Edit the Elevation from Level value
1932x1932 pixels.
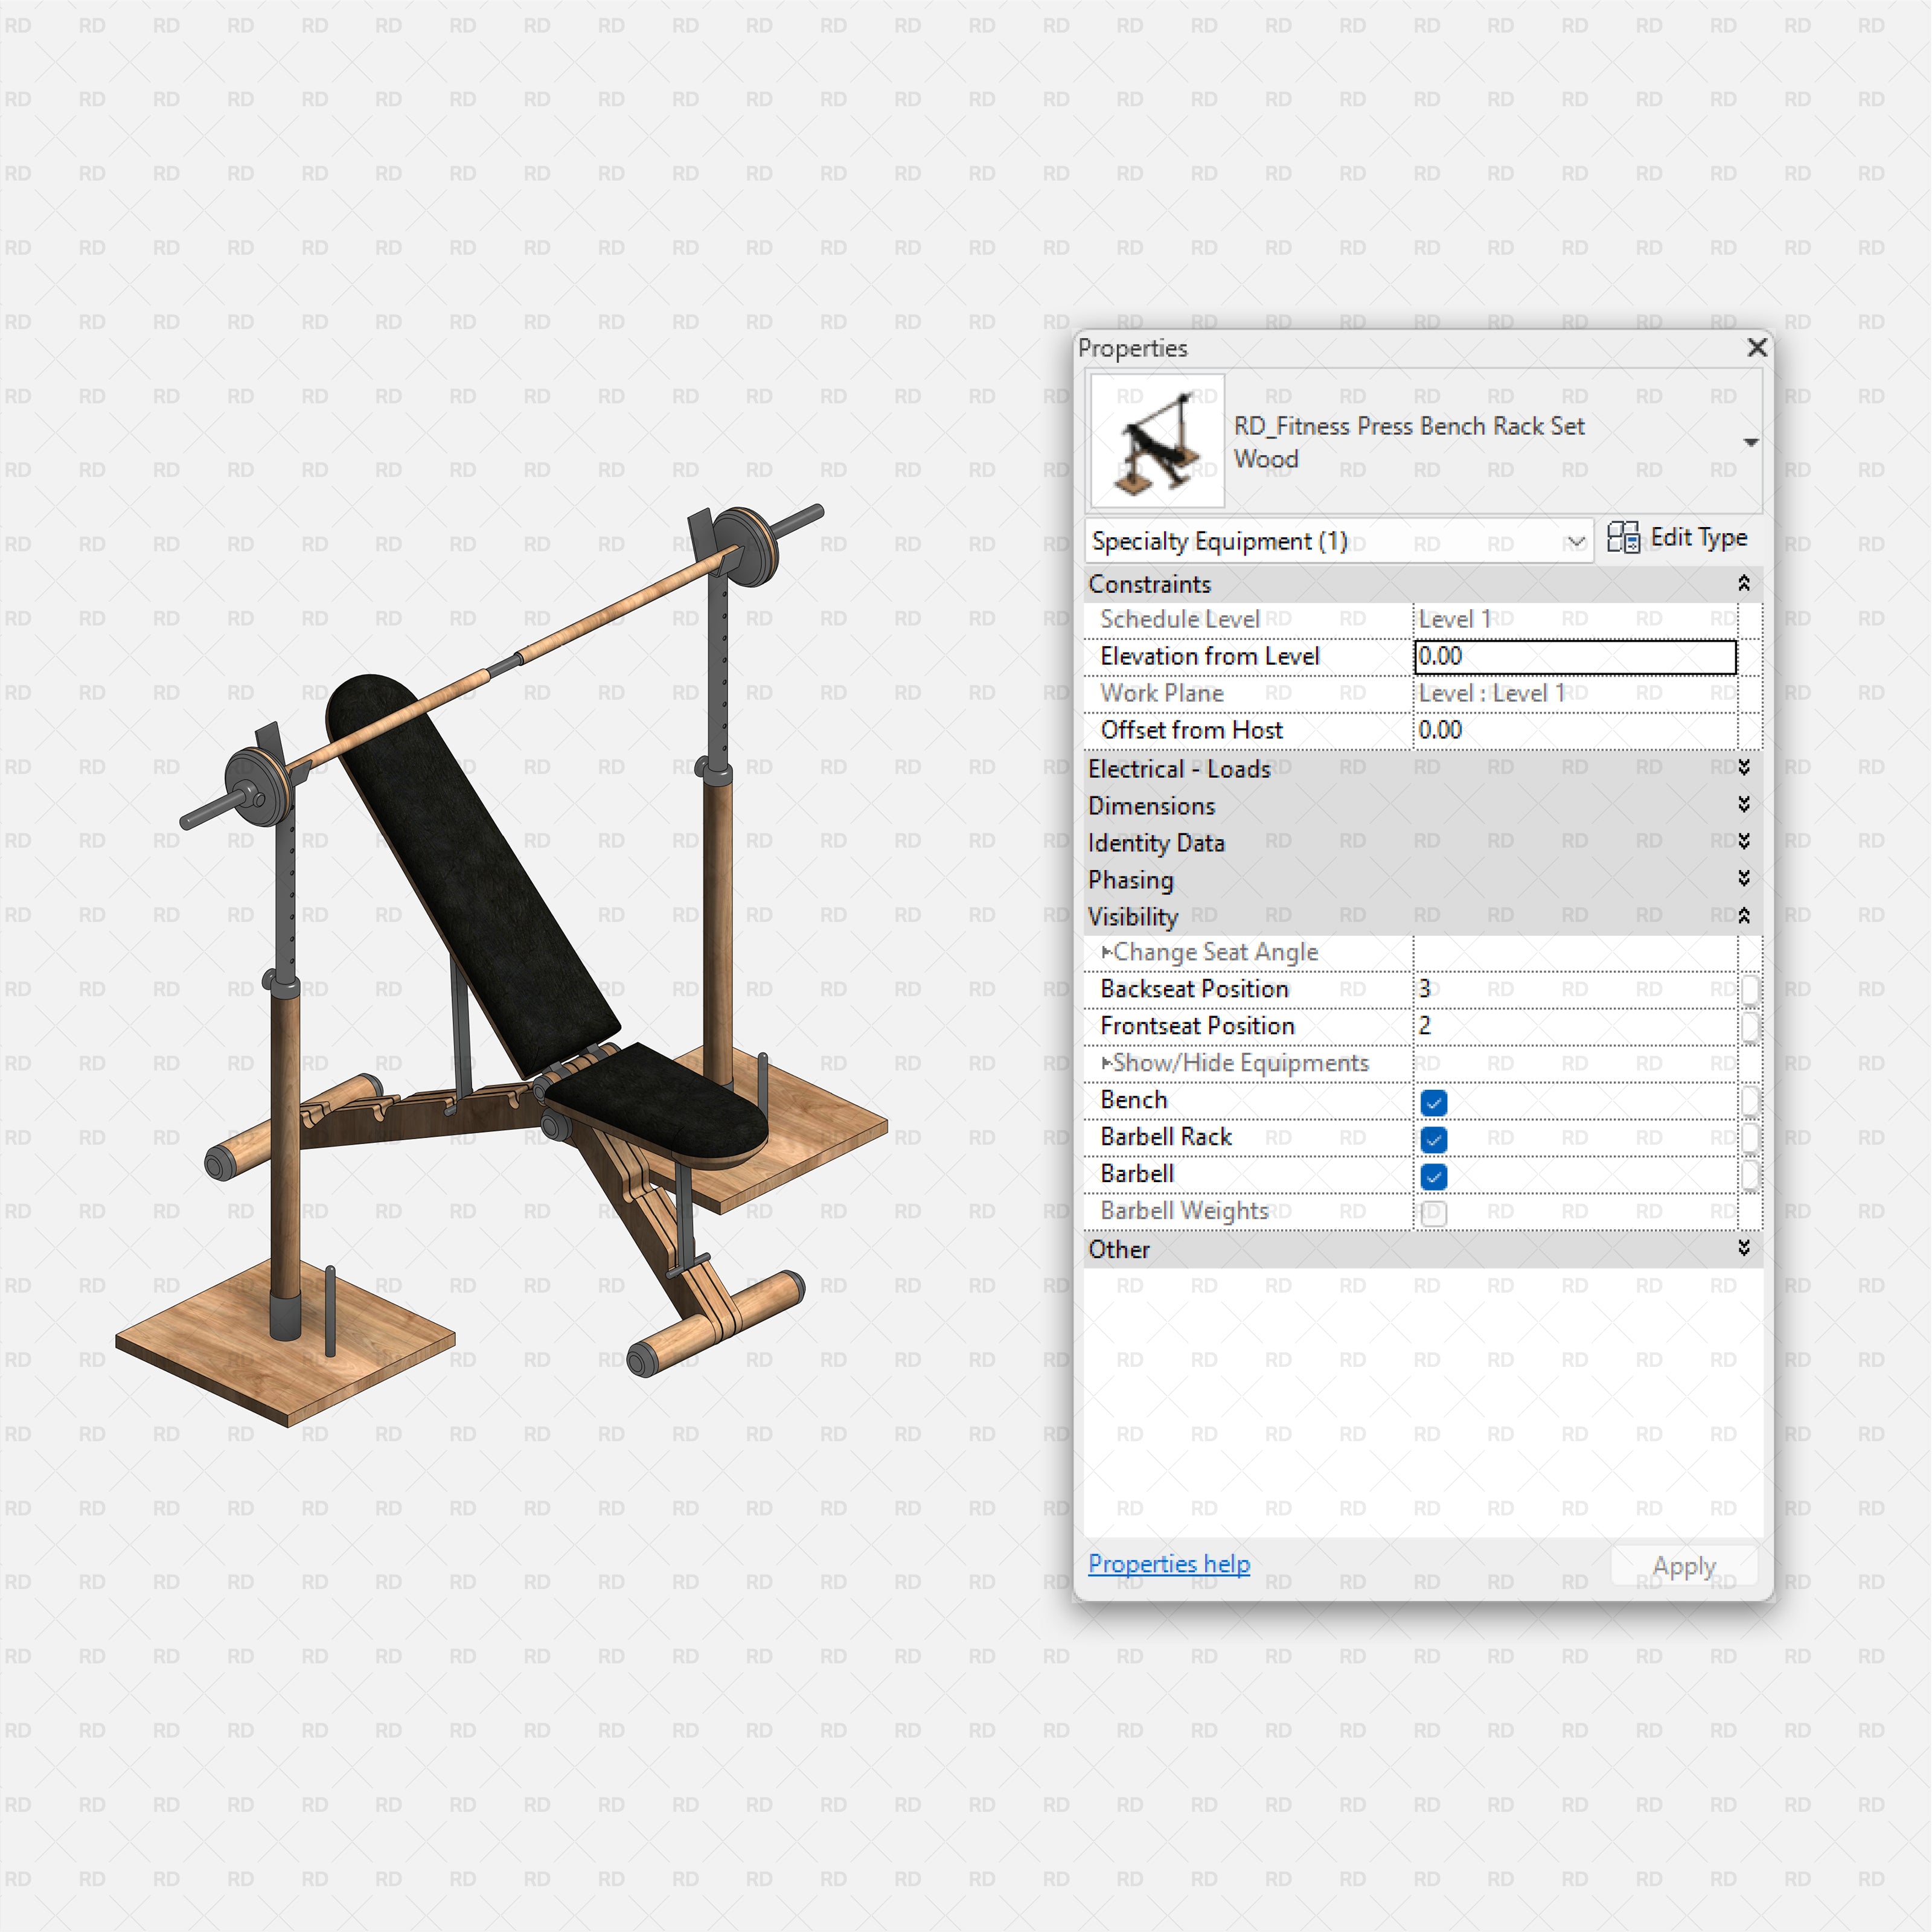click(1575, 657)
